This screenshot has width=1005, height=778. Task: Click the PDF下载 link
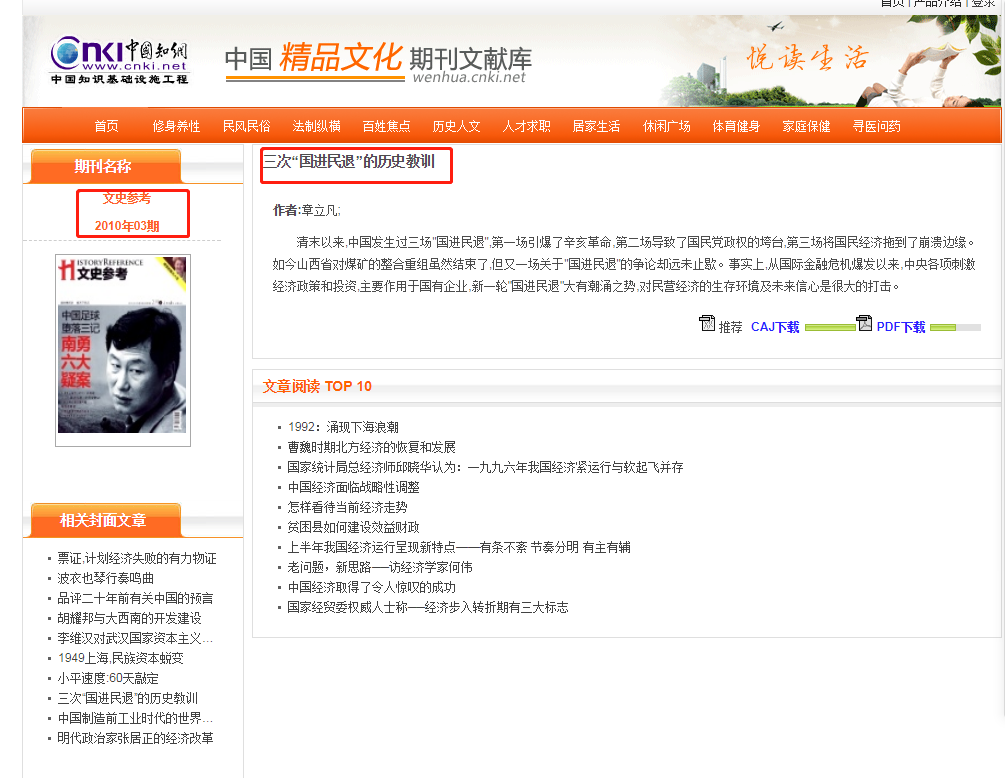point(901,327)
